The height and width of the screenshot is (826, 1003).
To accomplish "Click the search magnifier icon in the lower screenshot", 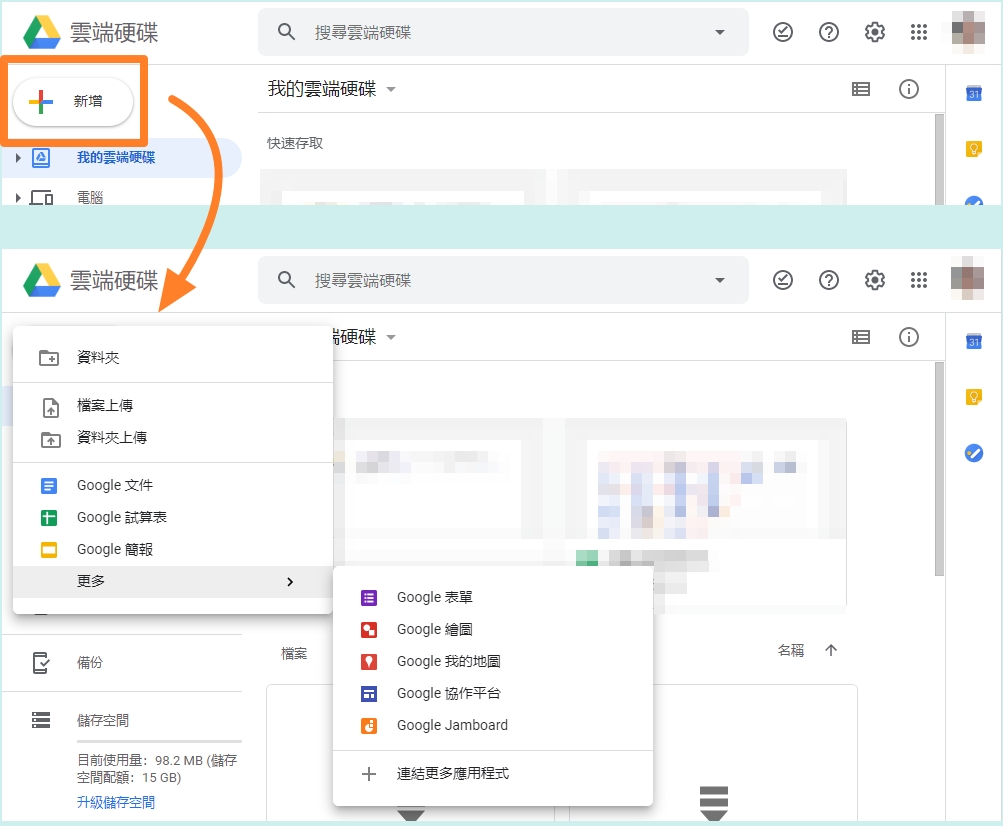I will click(286, 280).
